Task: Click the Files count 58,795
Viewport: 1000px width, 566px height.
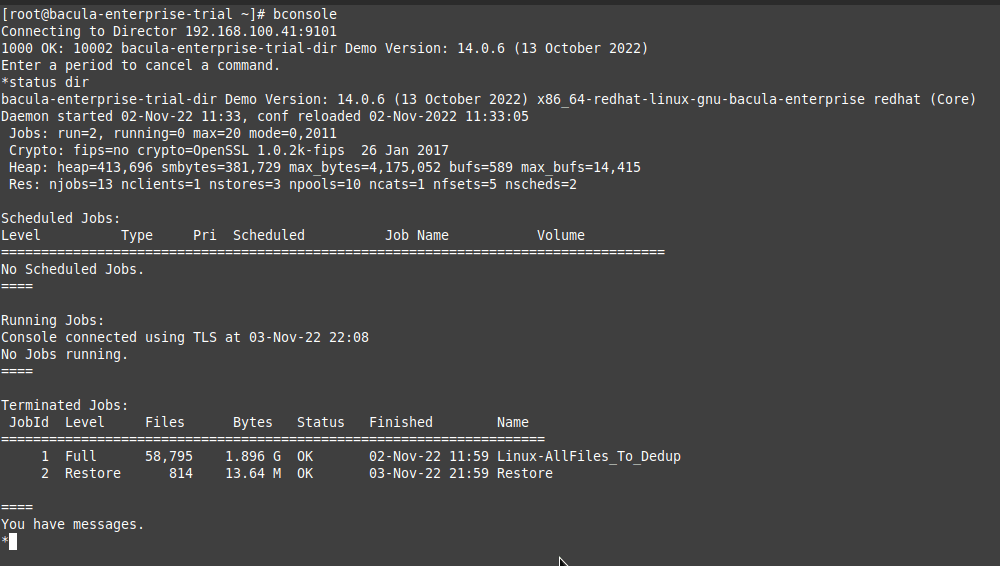Action: point(168,456)
